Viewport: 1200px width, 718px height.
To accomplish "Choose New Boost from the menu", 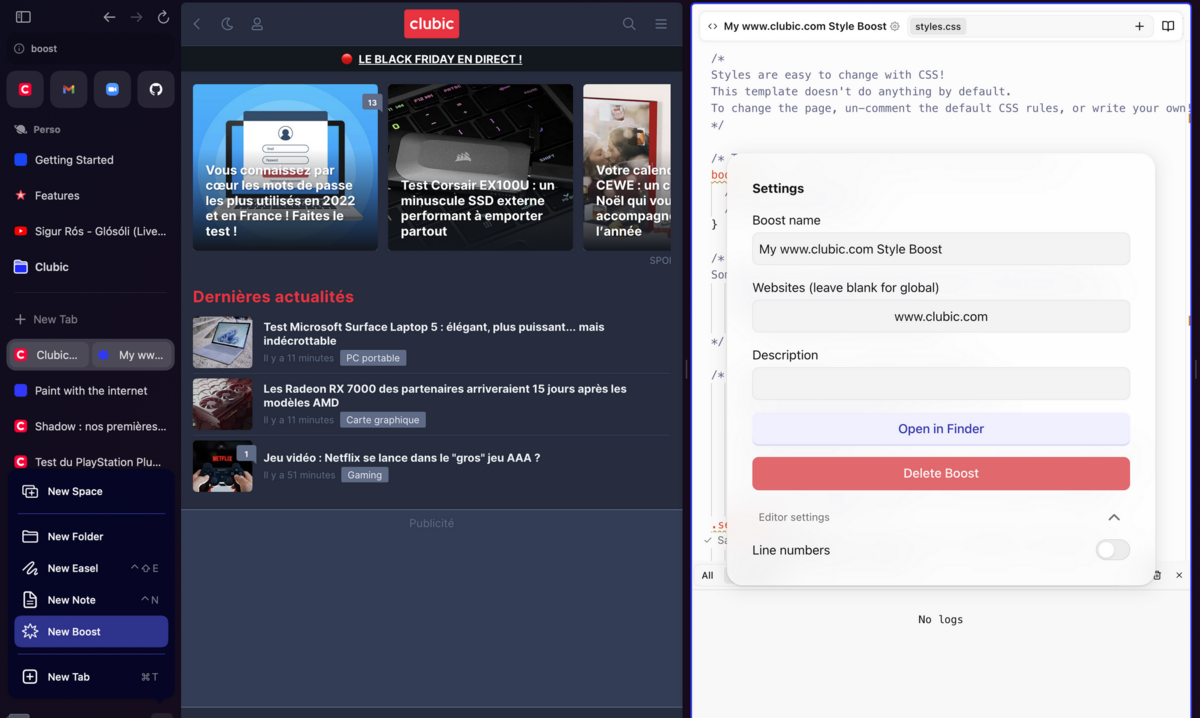I will pos(91,632).
